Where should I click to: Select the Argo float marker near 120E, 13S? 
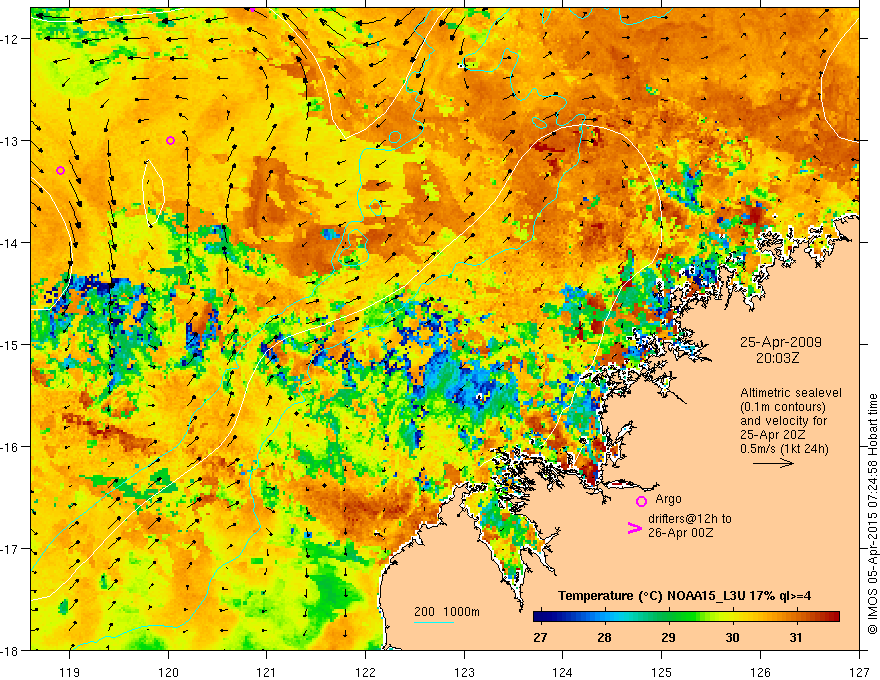[x=171, y=140]
